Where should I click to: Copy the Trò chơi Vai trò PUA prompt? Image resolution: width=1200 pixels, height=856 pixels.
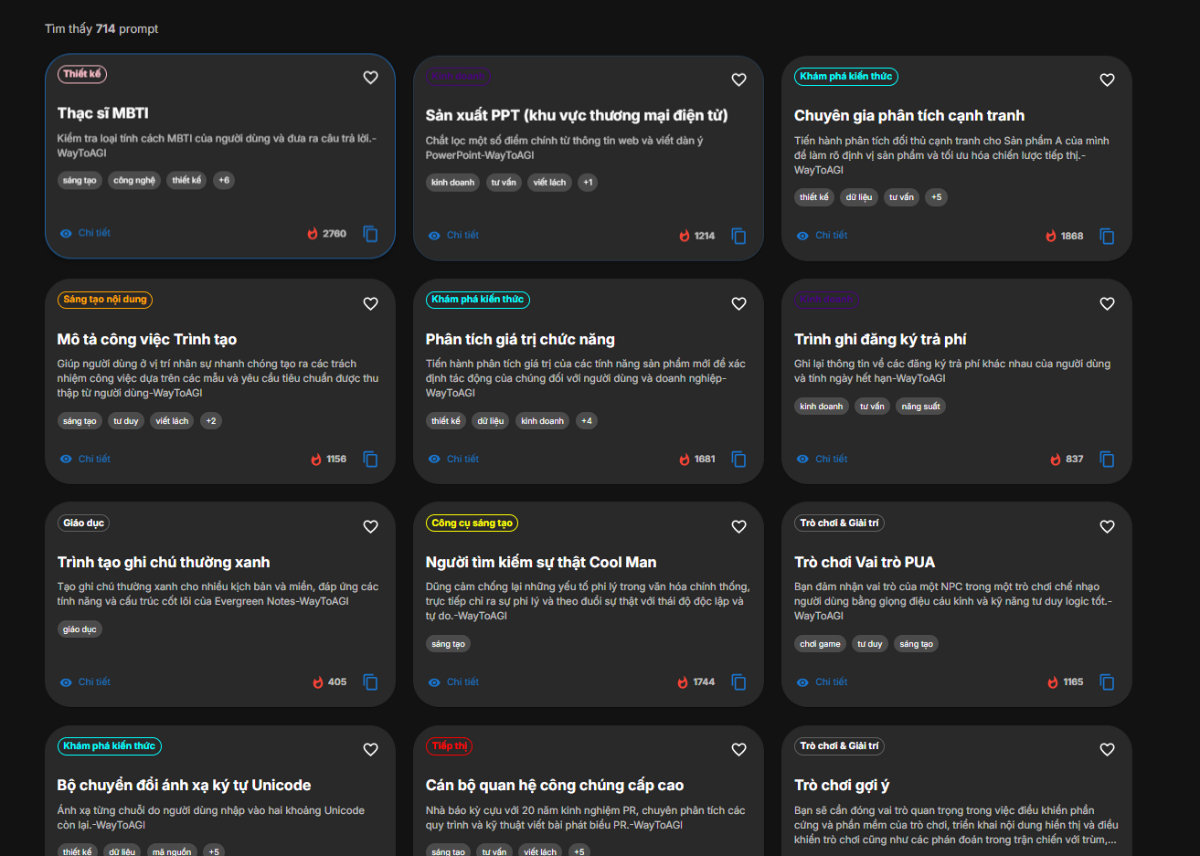[x=1107, y=682]
